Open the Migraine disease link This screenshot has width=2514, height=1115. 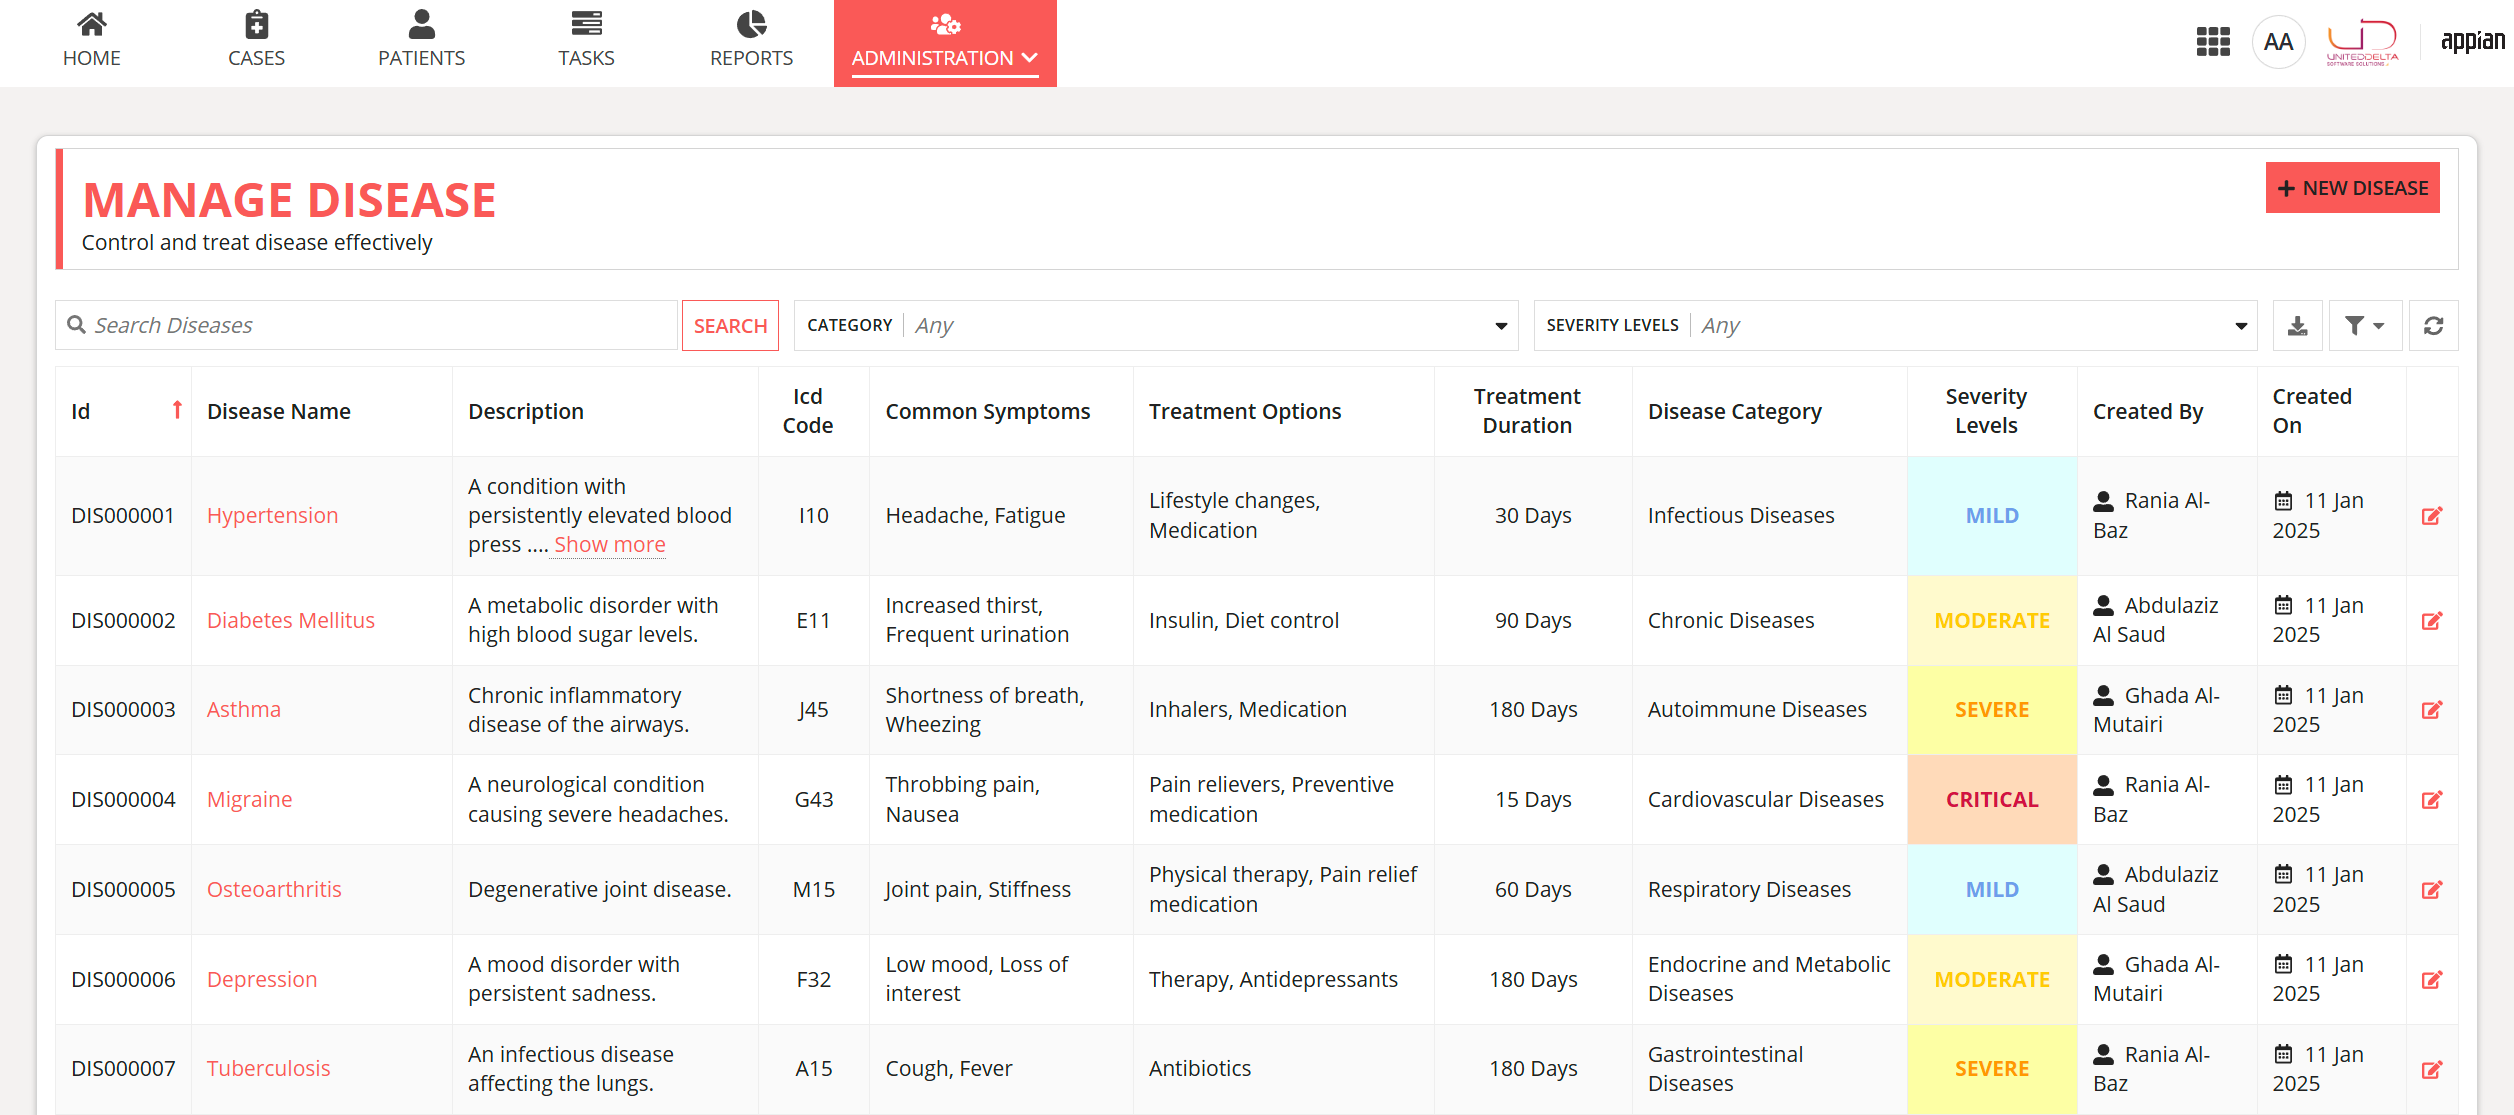[x=249, y=800]
